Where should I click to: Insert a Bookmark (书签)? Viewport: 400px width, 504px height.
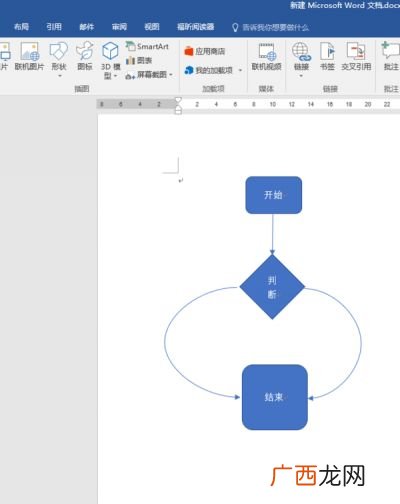coord(327,56)
